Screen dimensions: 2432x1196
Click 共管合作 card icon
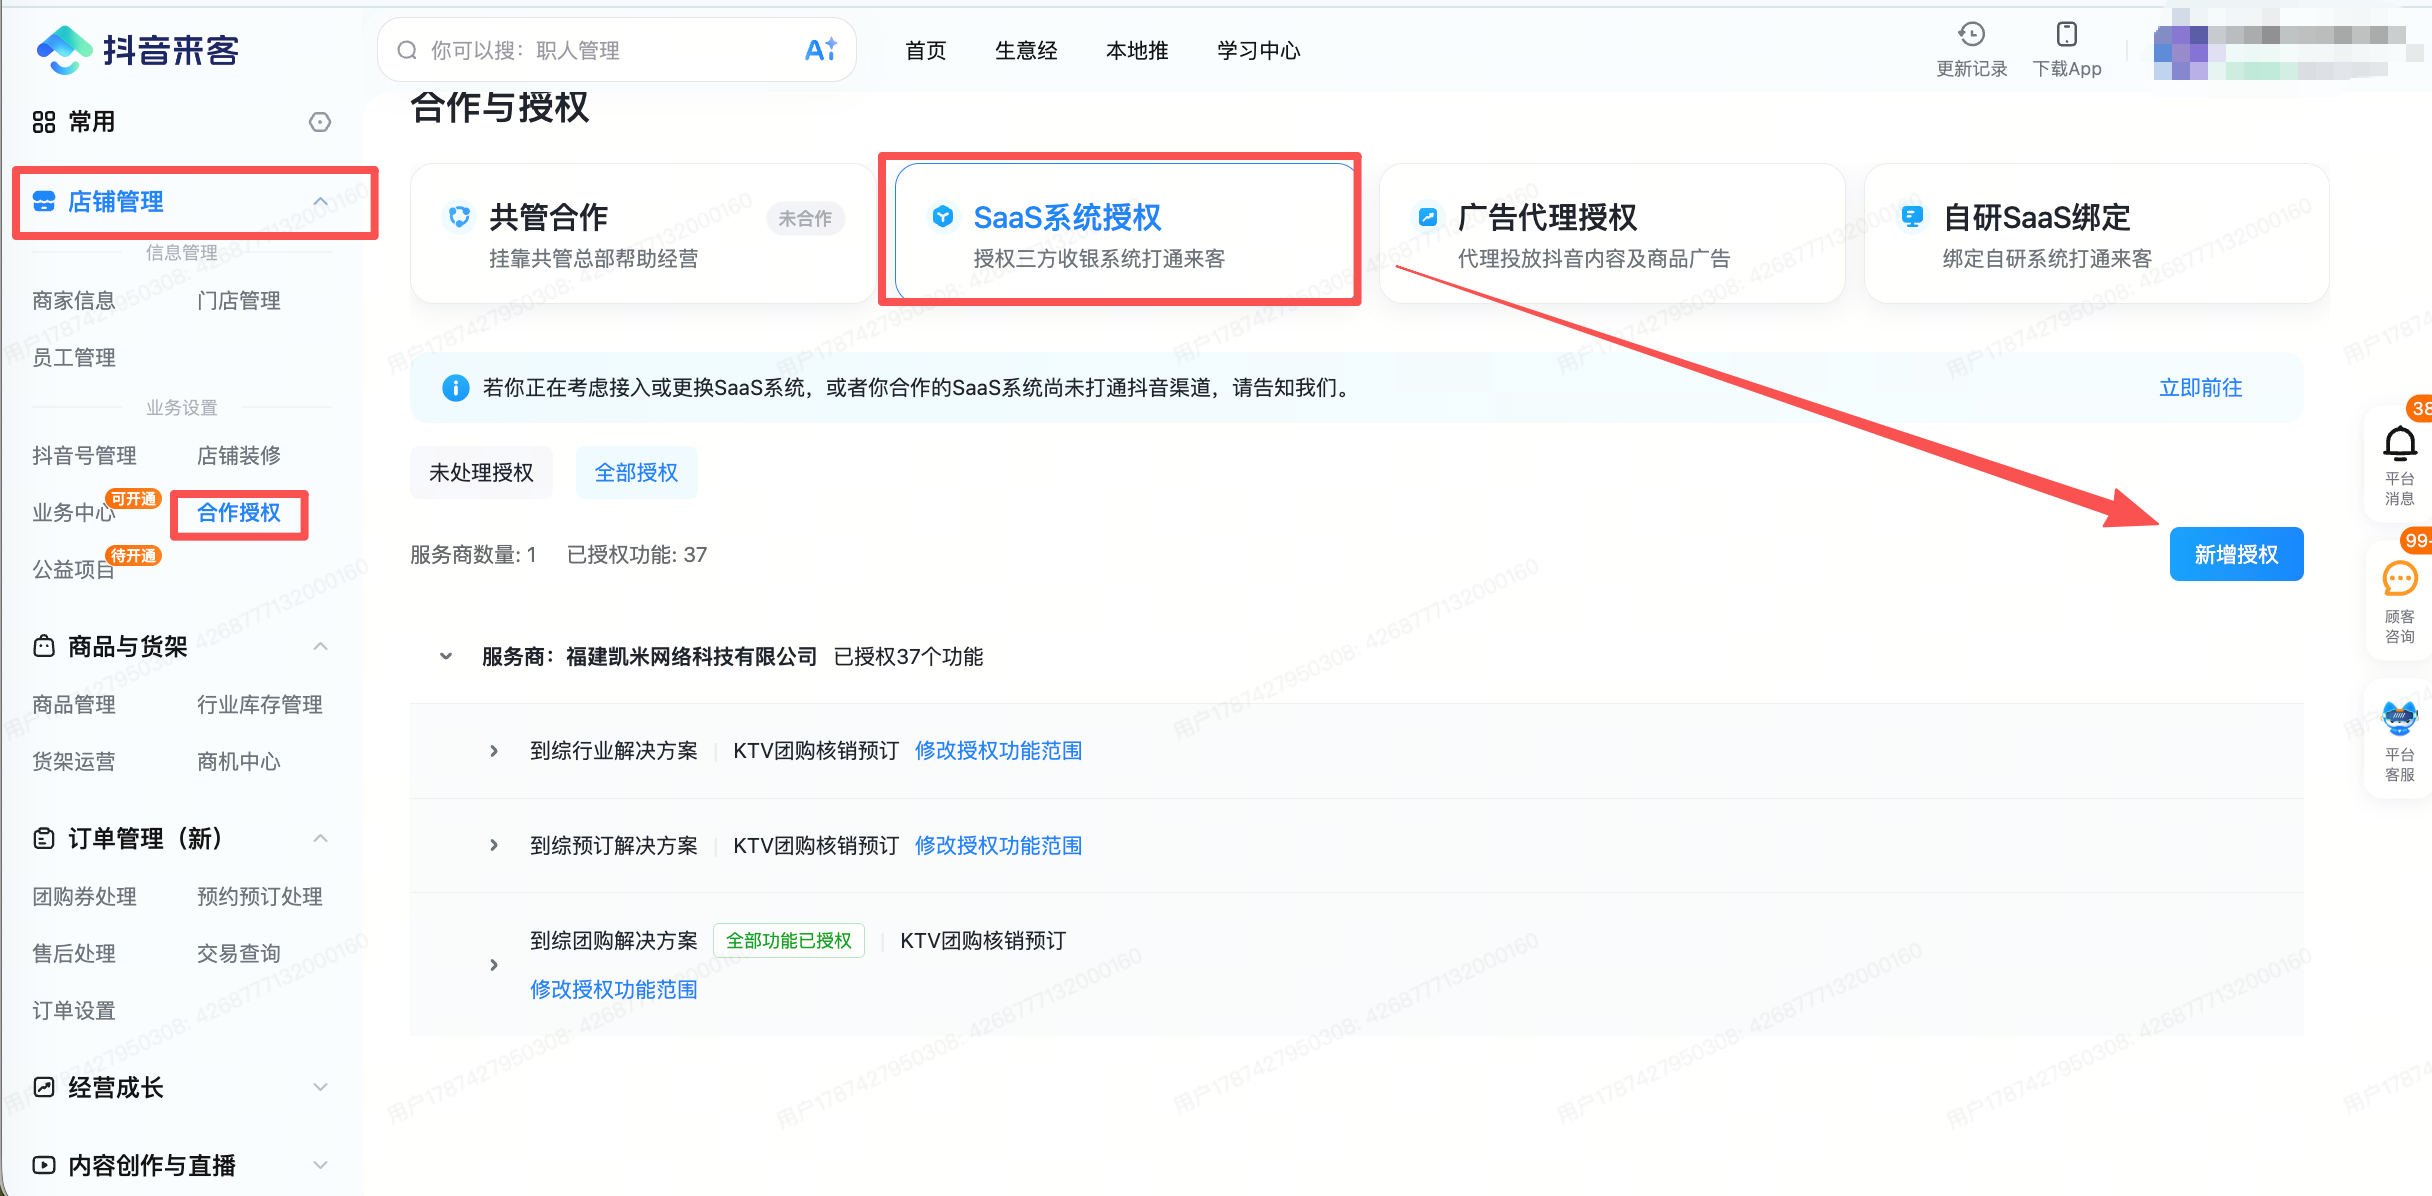[x=459, y=217]
